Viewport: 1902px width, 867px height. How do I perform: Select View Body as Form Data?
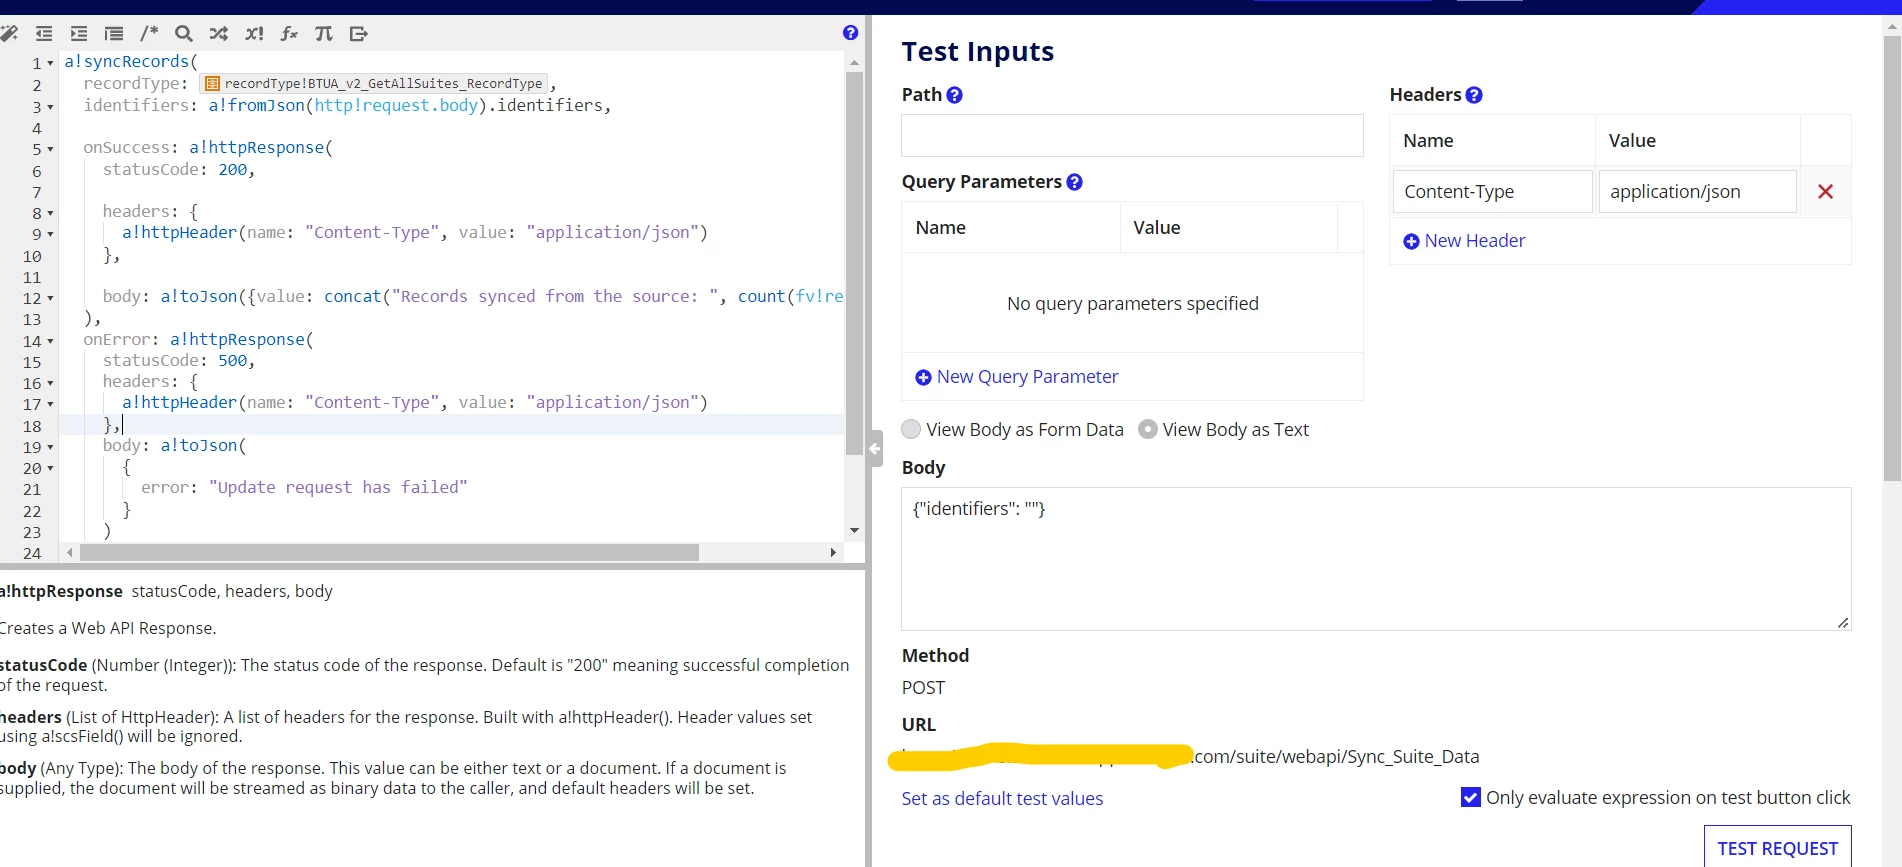pyautogui.click(x=911, y=429)
